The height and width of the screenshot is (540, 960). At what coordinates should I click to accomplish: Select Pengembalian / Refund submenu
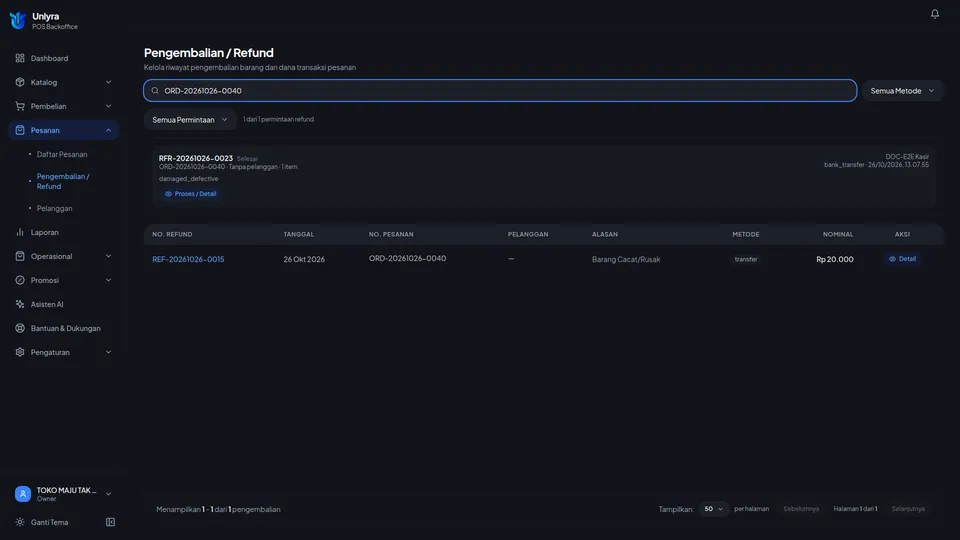[x=62, y=181]
